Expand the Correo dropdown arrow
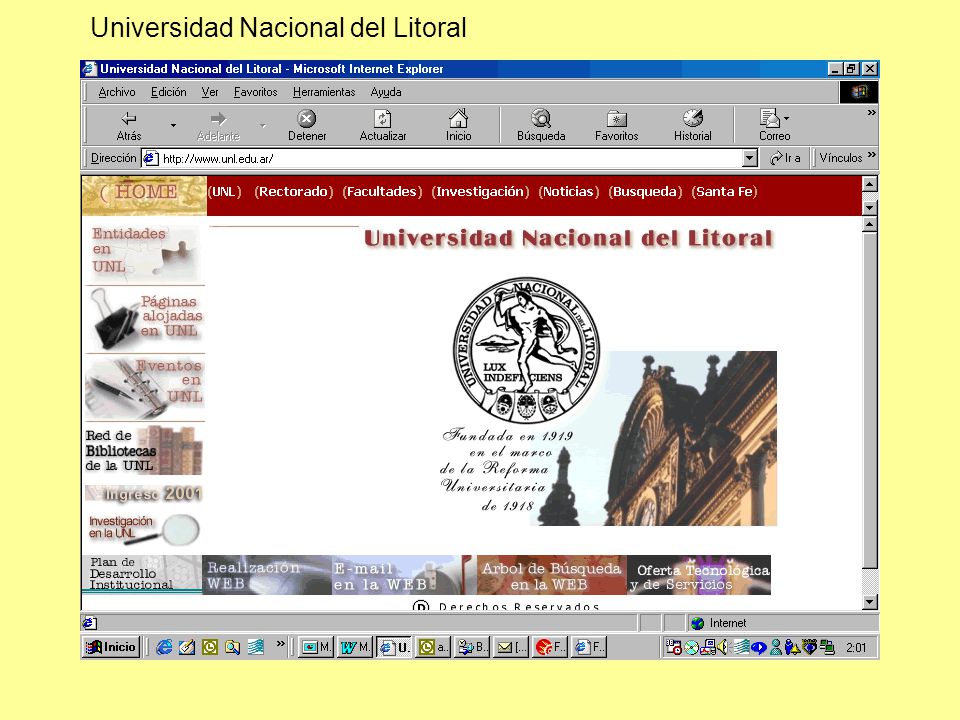960x720 pixels. (x=786, y=119)
